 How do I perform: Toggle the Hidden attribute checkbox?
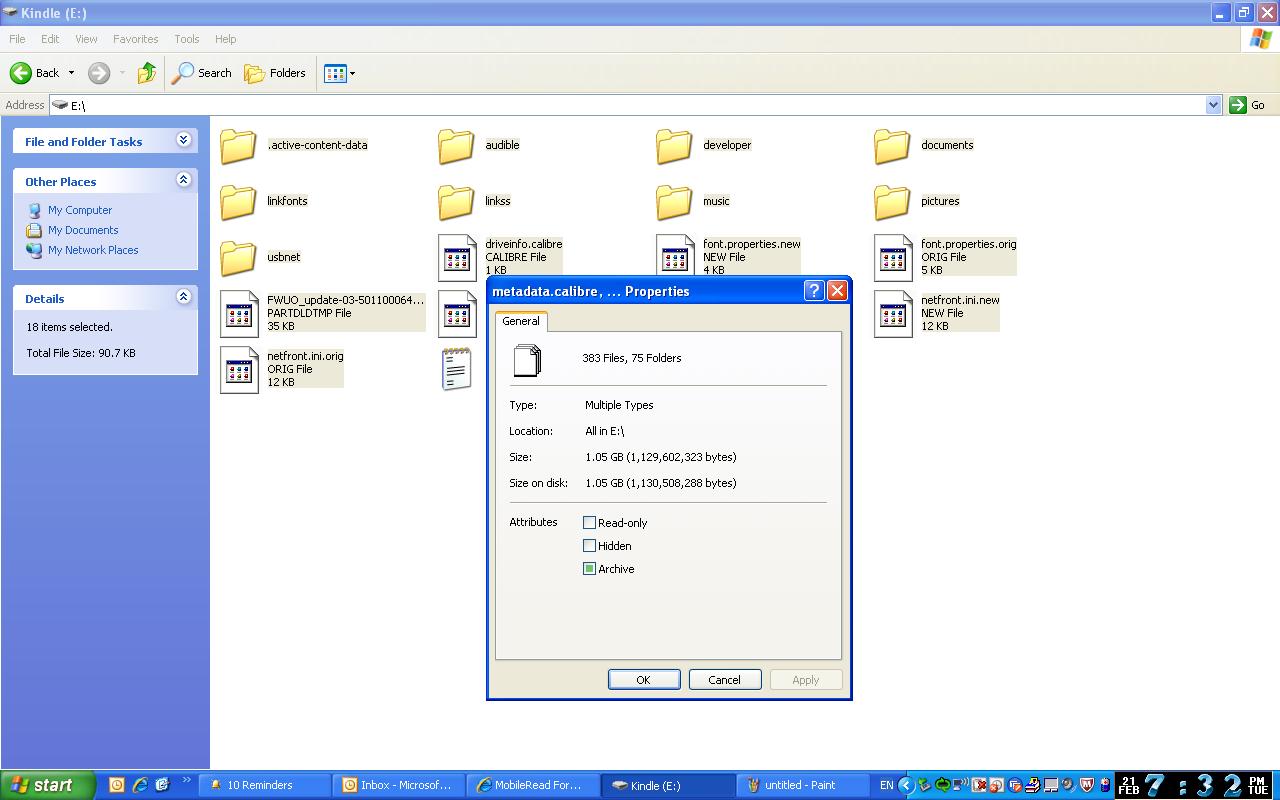tap(589, 546)
